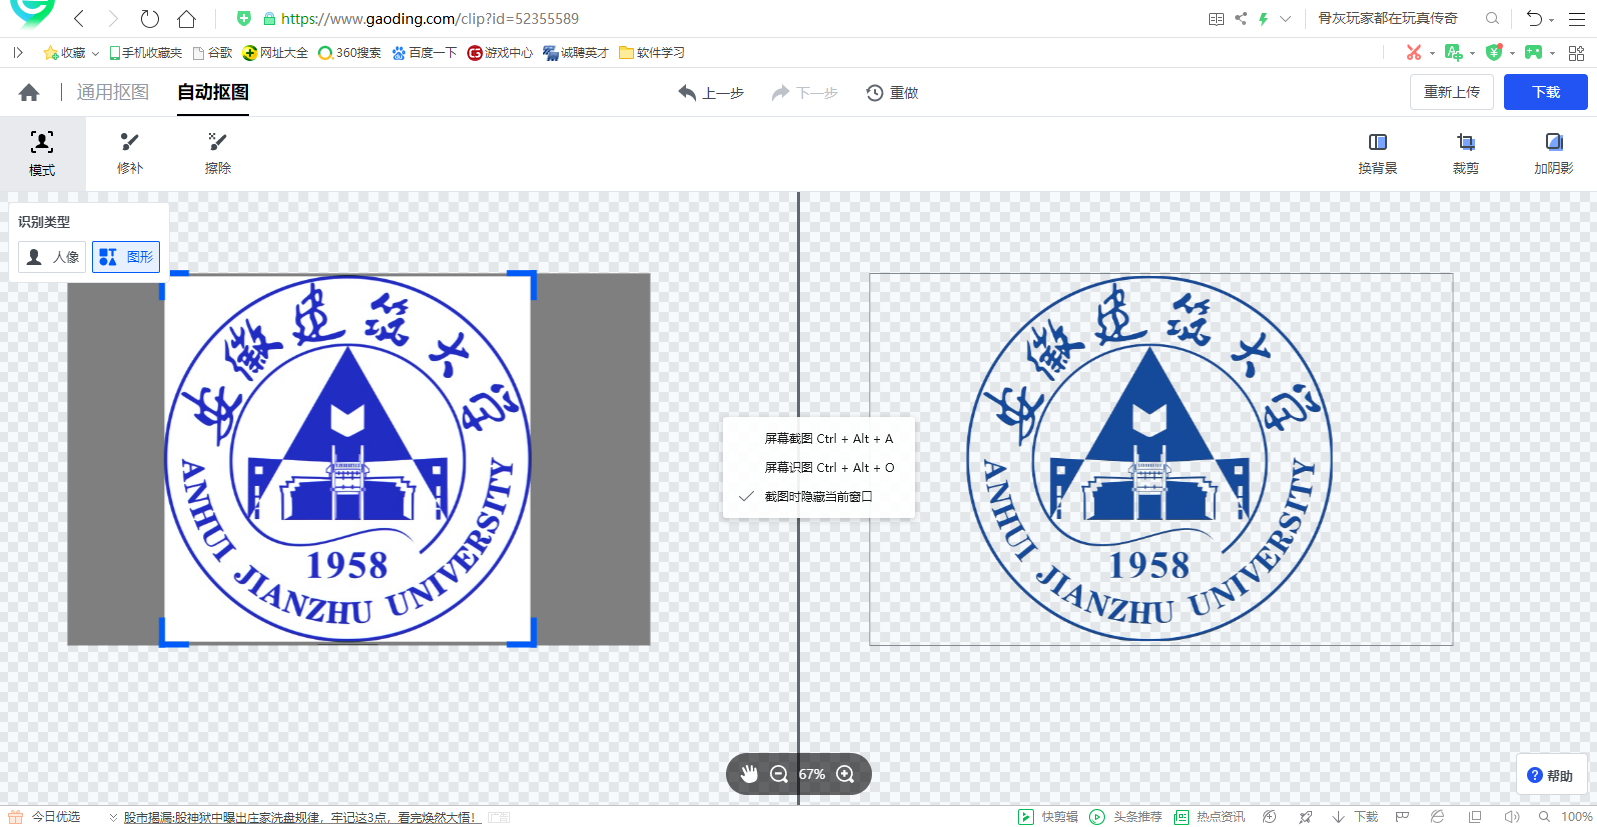Screen dimensions: 1597x827
Task: Open 换背景 background tool
Action: 1378,154
